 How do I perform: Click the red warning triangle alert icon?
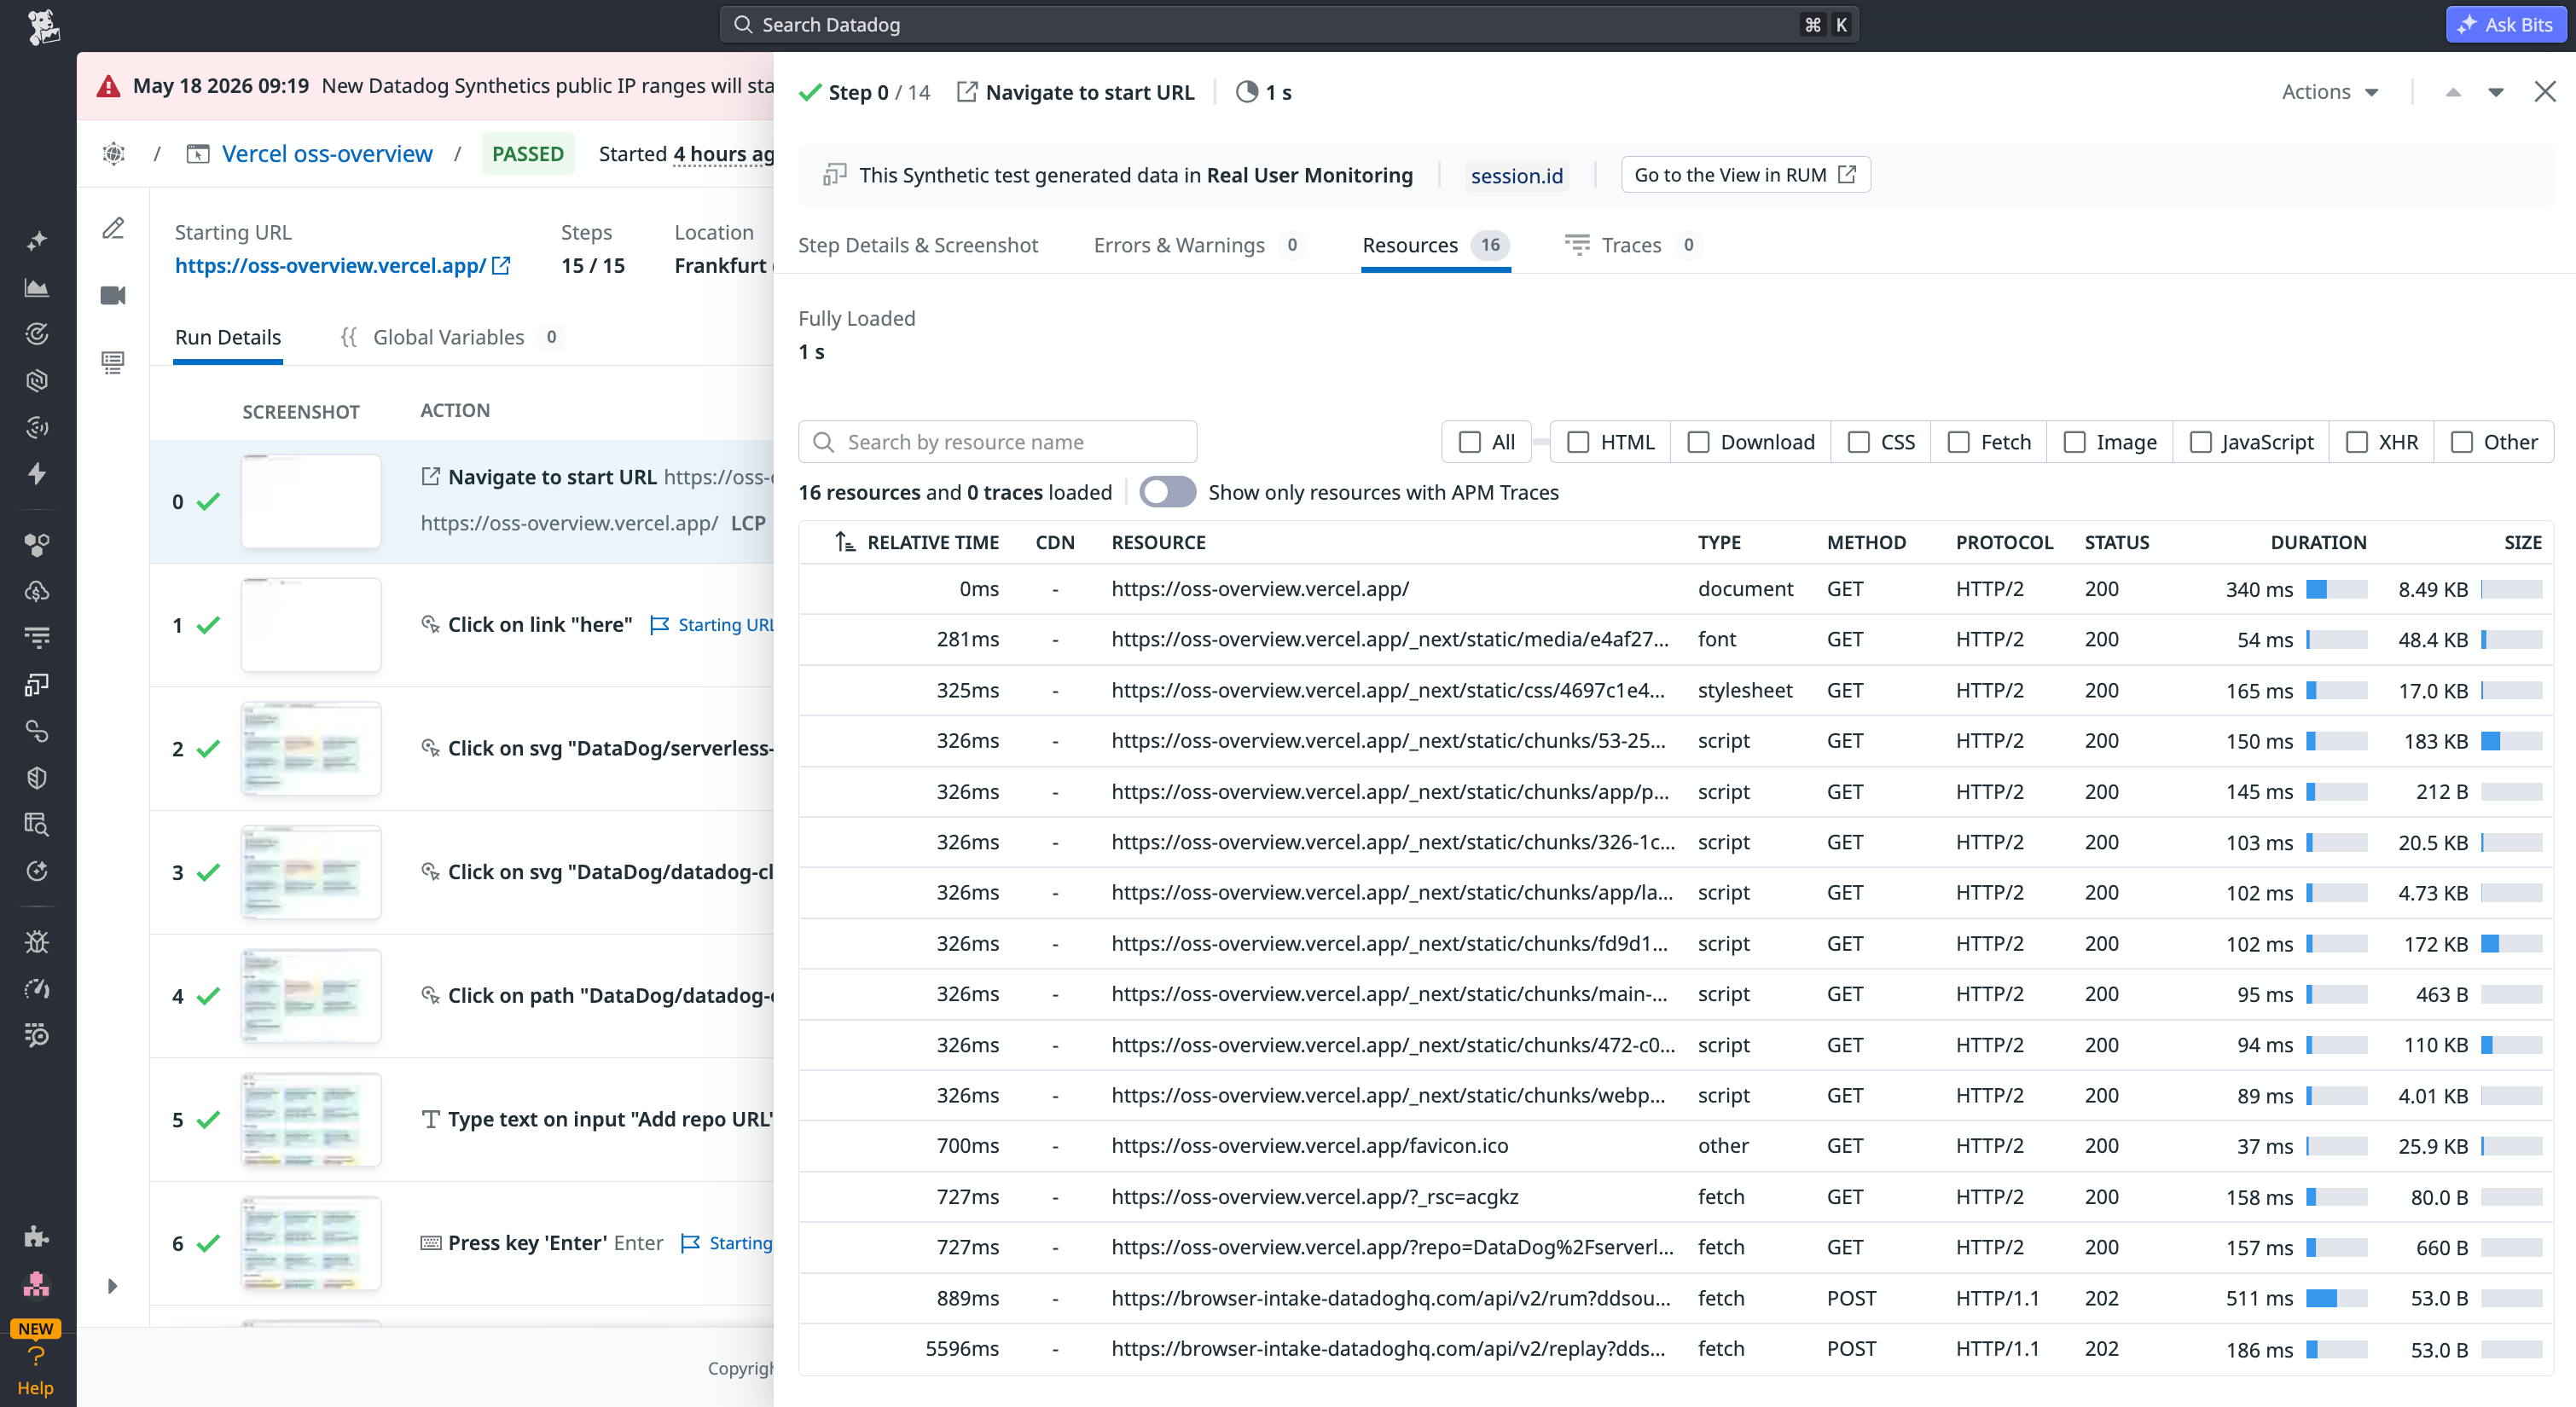109,86
